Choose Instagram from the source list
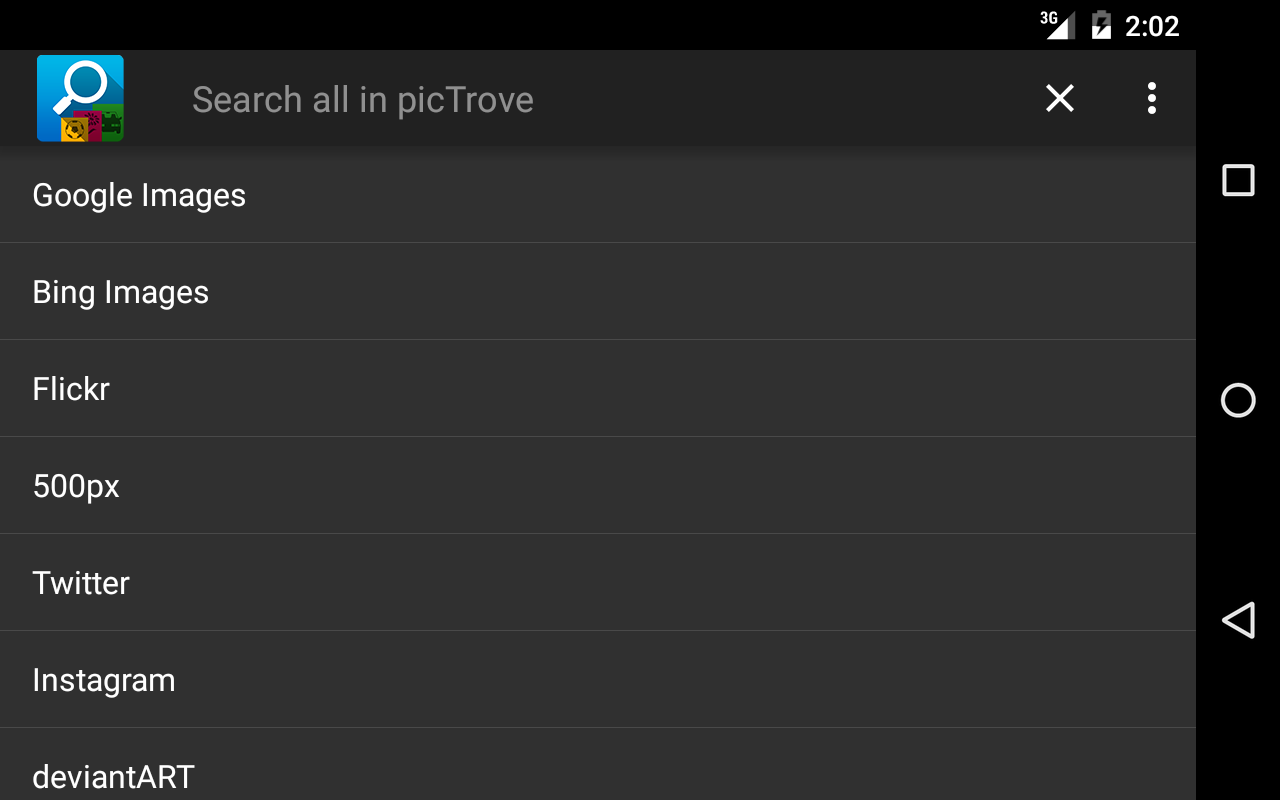This screenshot has height=800, width=1280. coord(104,680)
